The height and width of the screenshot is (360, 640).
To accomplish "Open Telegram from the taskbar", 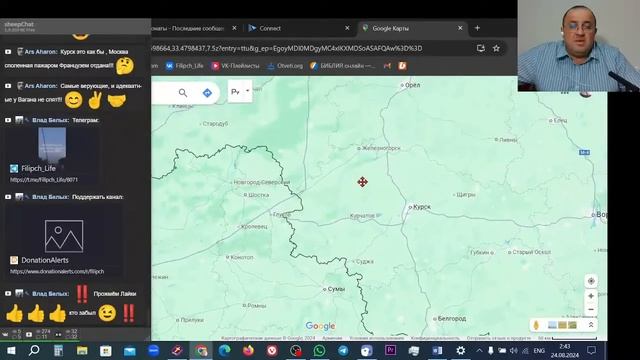I will click(x=343, y=351).
